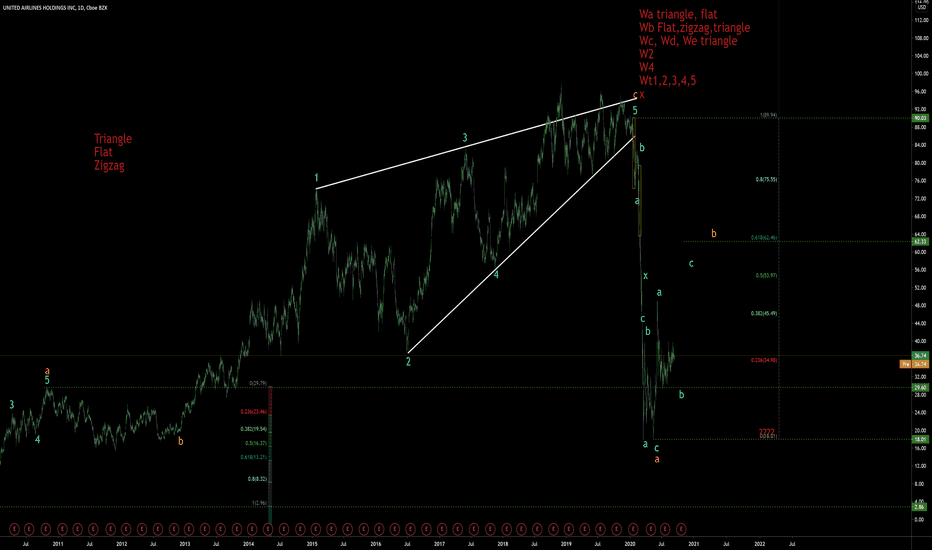Select wave label 1 at the 2015 peak
This screenshot has width=932, height=550.
pyautogui.click(x=317, y=178)
